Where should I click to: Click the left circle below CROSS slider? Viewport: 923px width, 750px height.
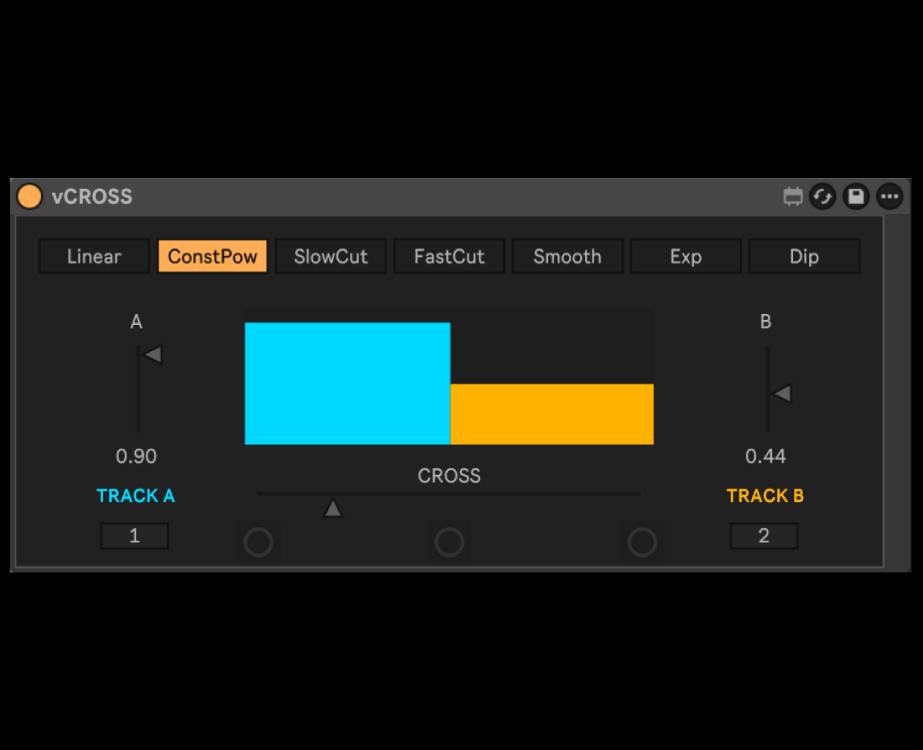click(258, 542)
